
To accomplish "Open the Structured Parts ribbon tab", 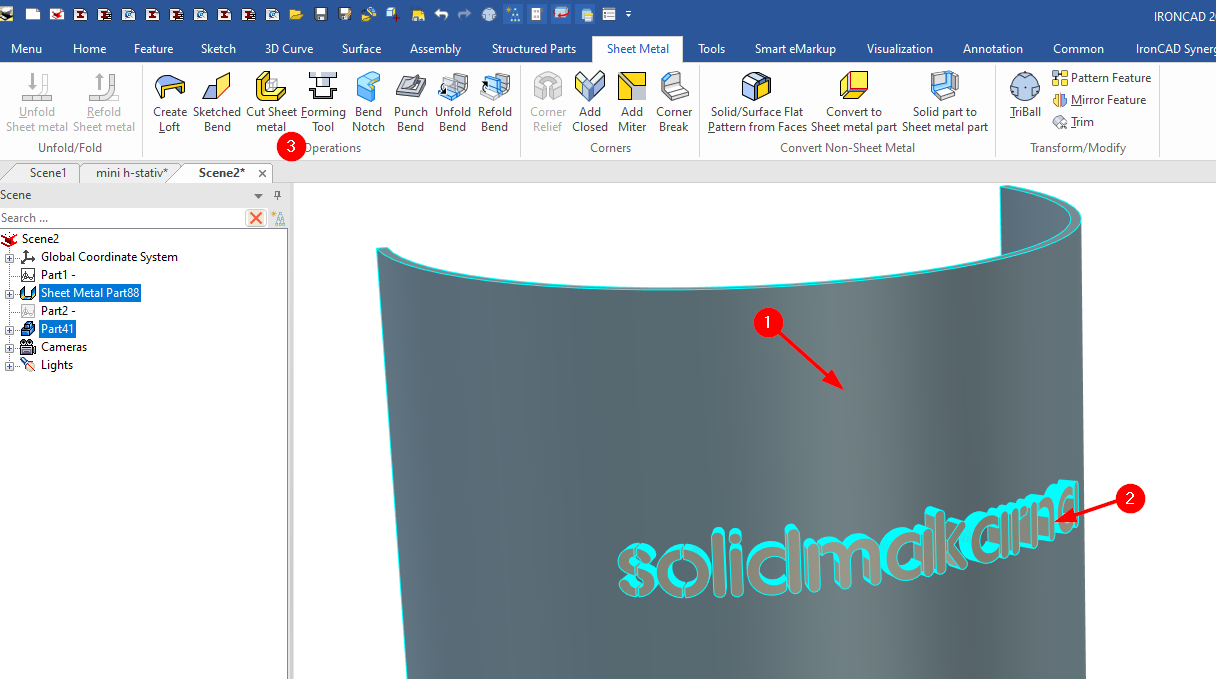I will [x=534, y=49].
